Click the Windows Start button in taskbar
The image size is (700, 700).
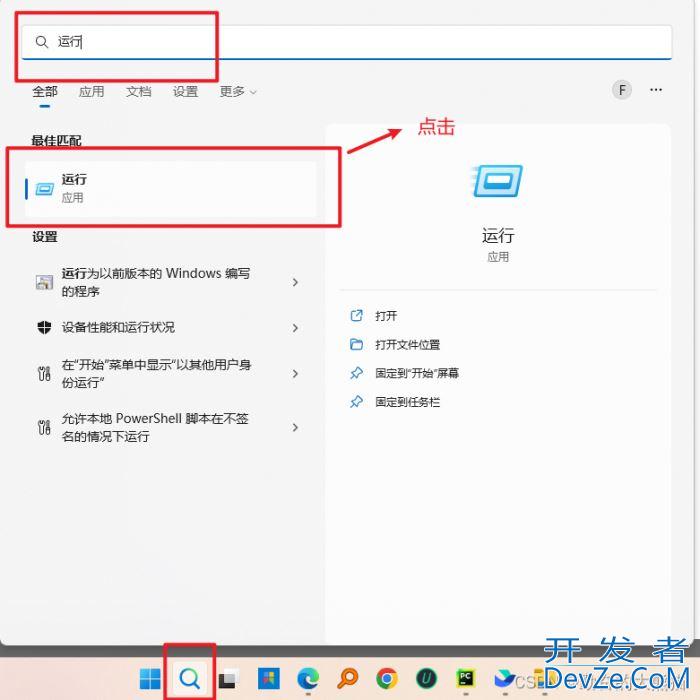pos(150,679)
